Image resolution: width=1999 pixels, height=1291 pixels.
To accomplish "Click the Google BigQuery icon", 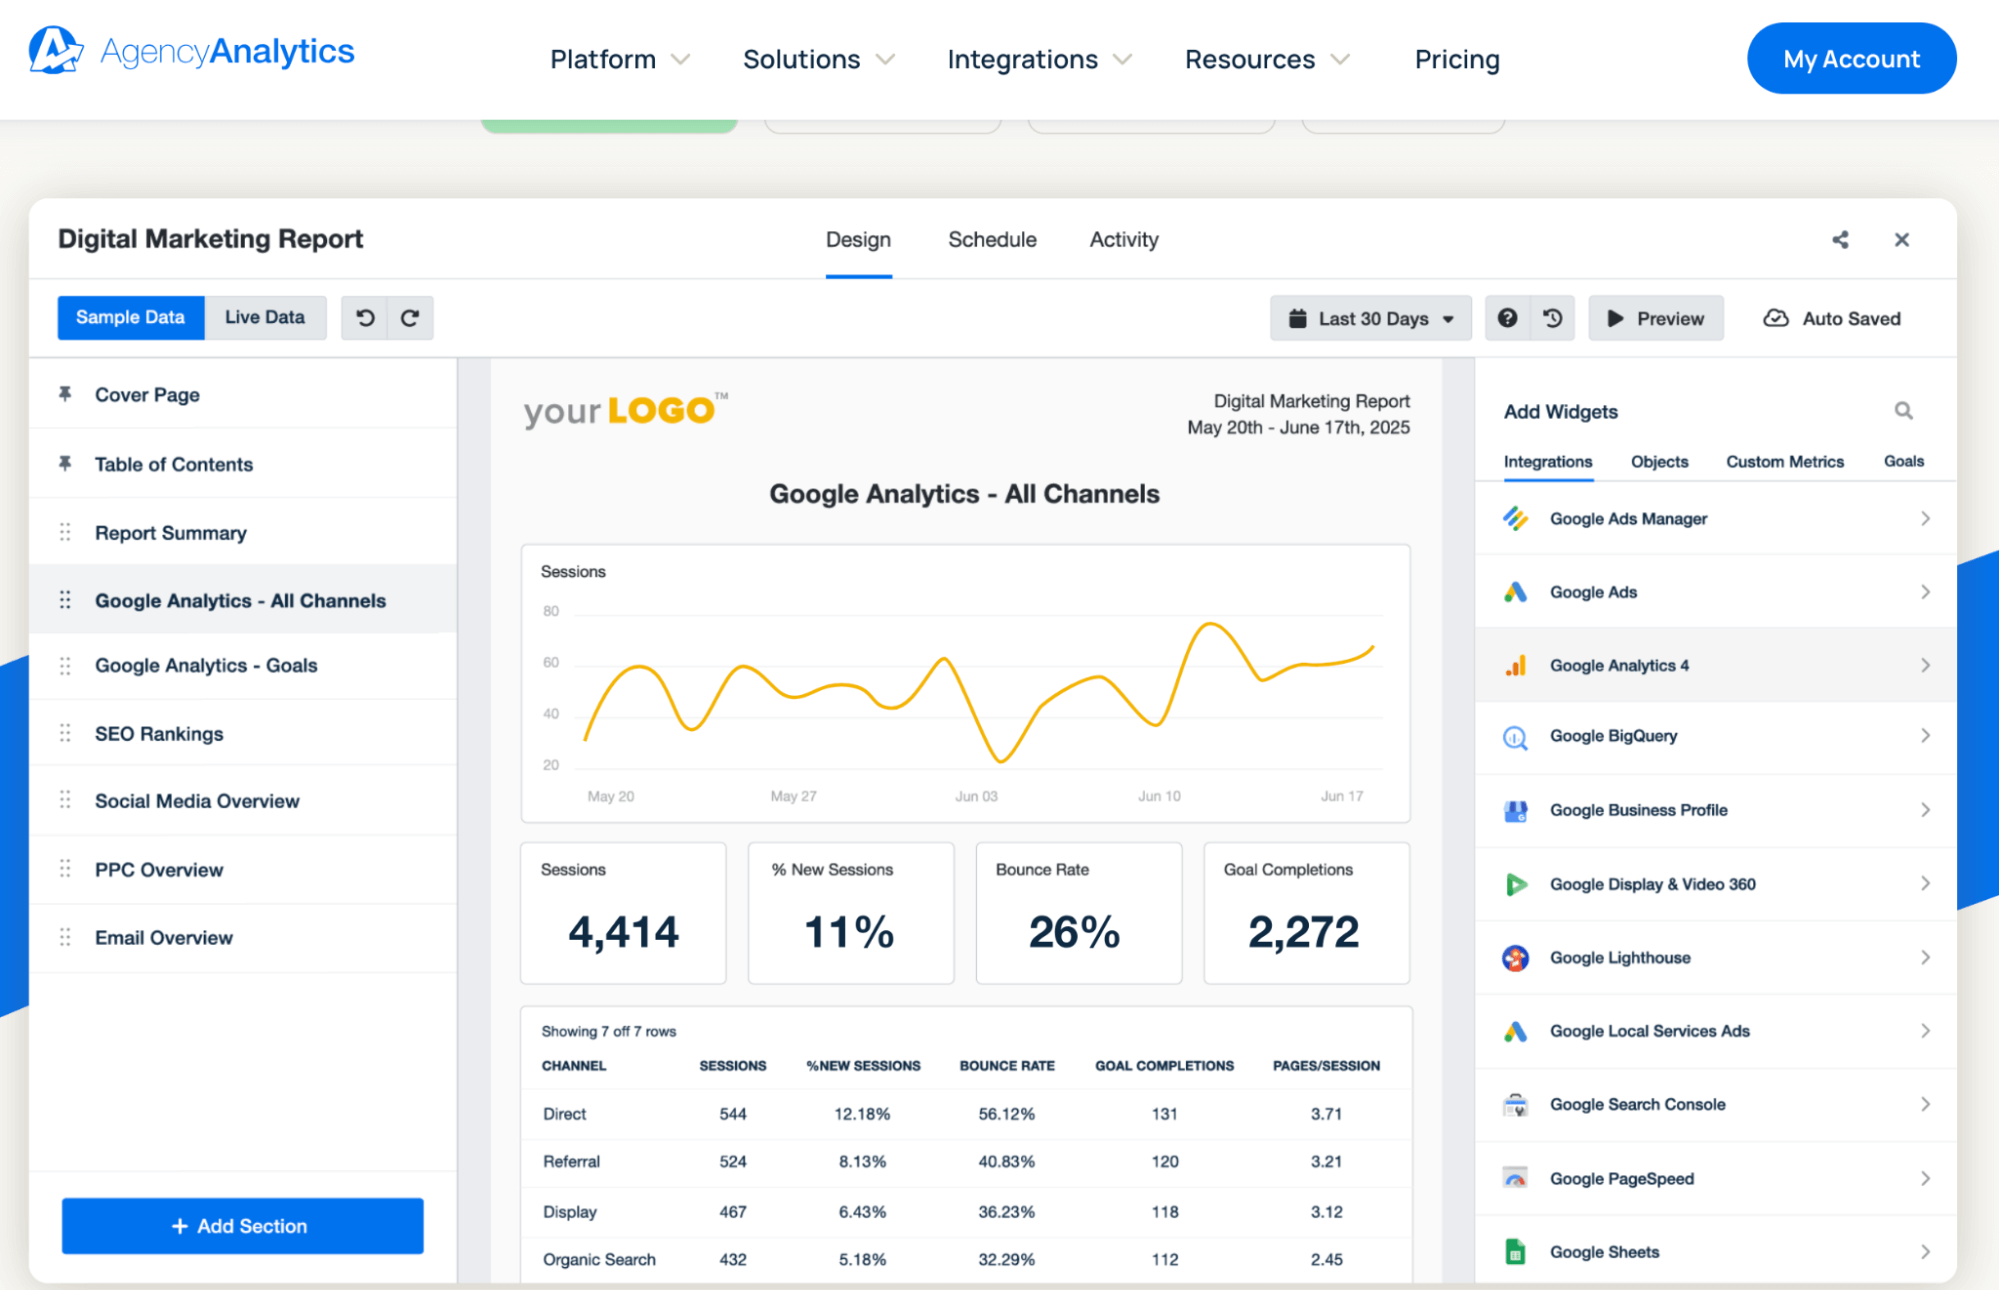I will click(1515, 737).
